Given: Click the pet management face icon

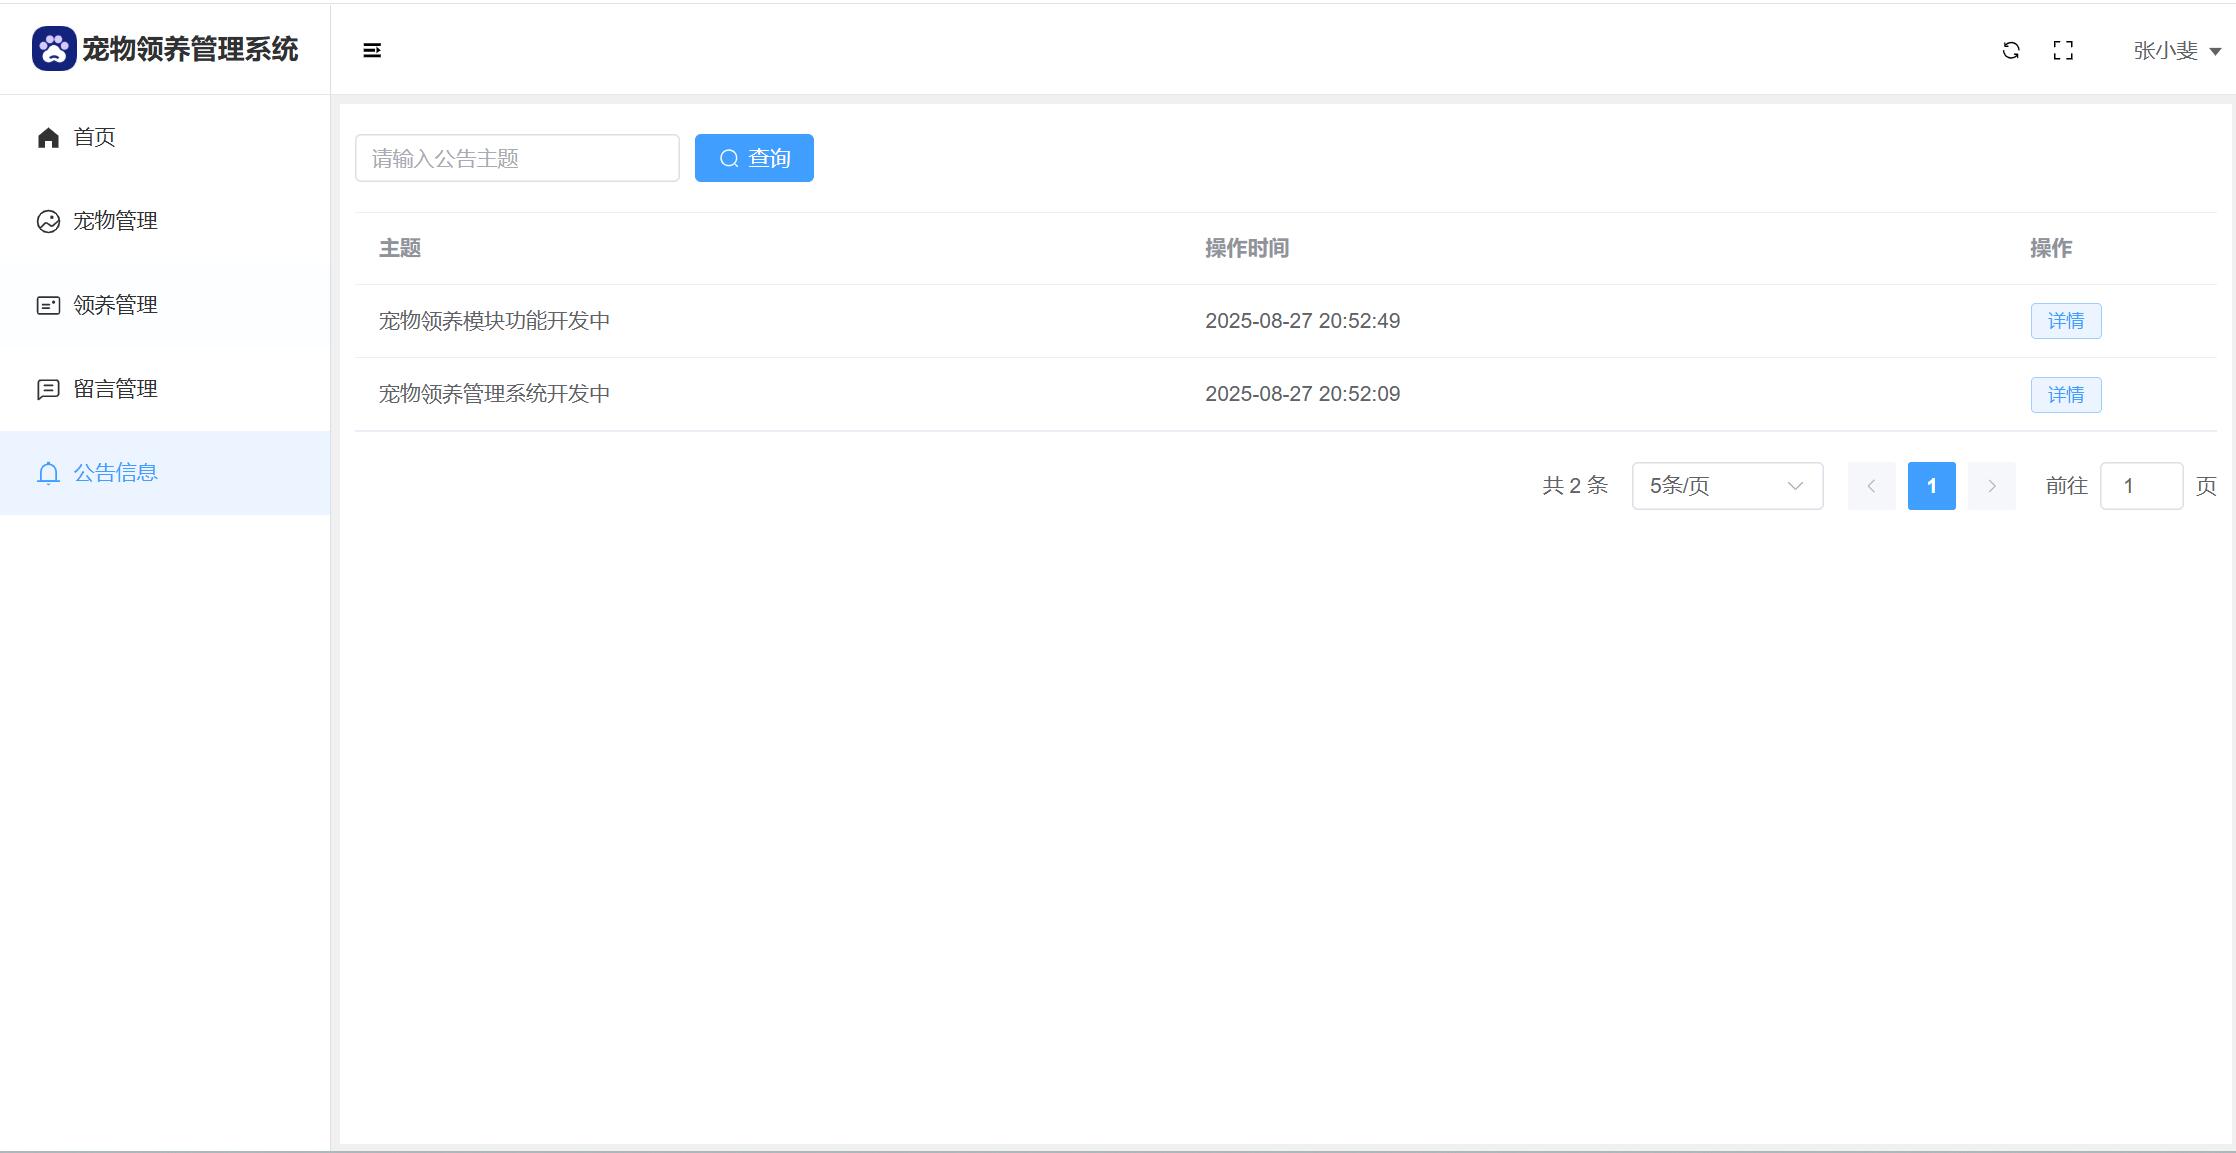Looking at the screenshot, I should 48,222.
